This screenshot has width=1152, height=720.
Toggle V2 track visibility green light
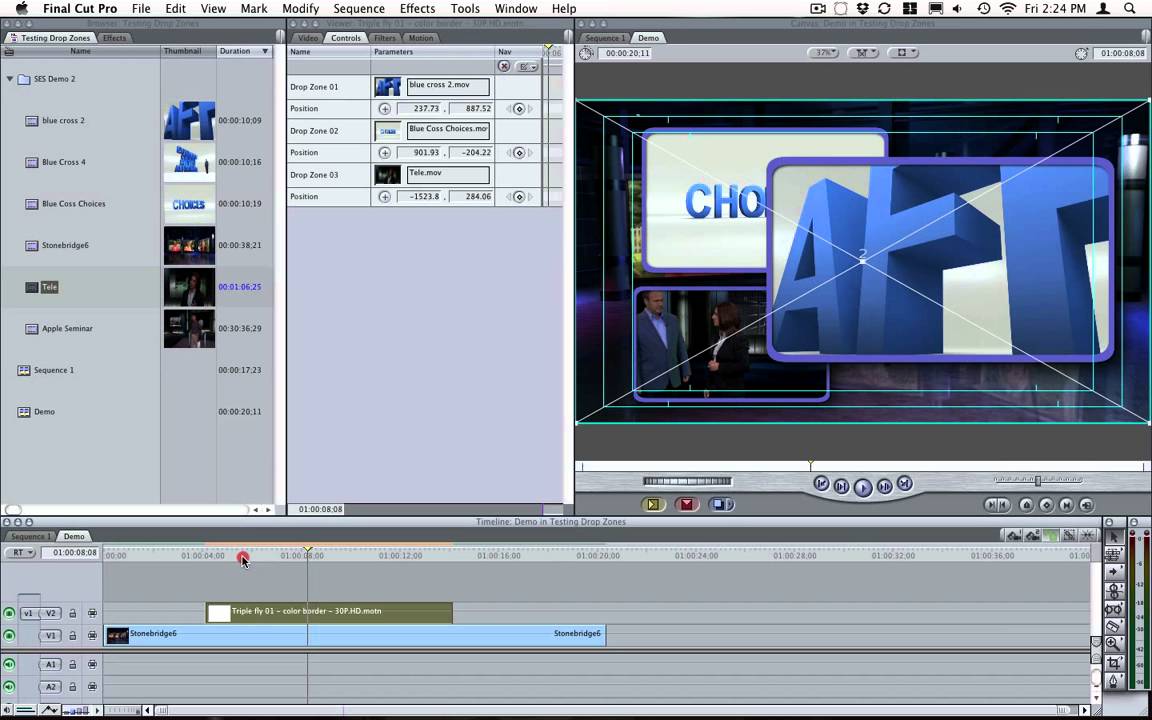(9, 613)
